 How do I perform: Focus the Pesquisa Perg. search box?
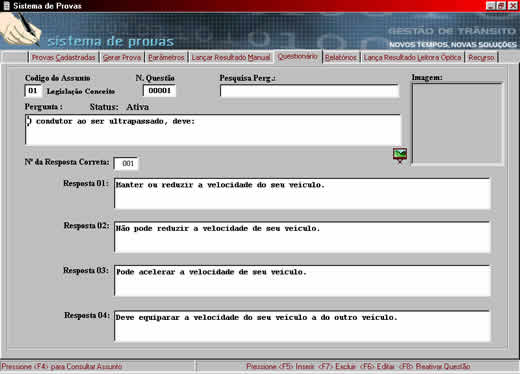click(x=309, y=91)
